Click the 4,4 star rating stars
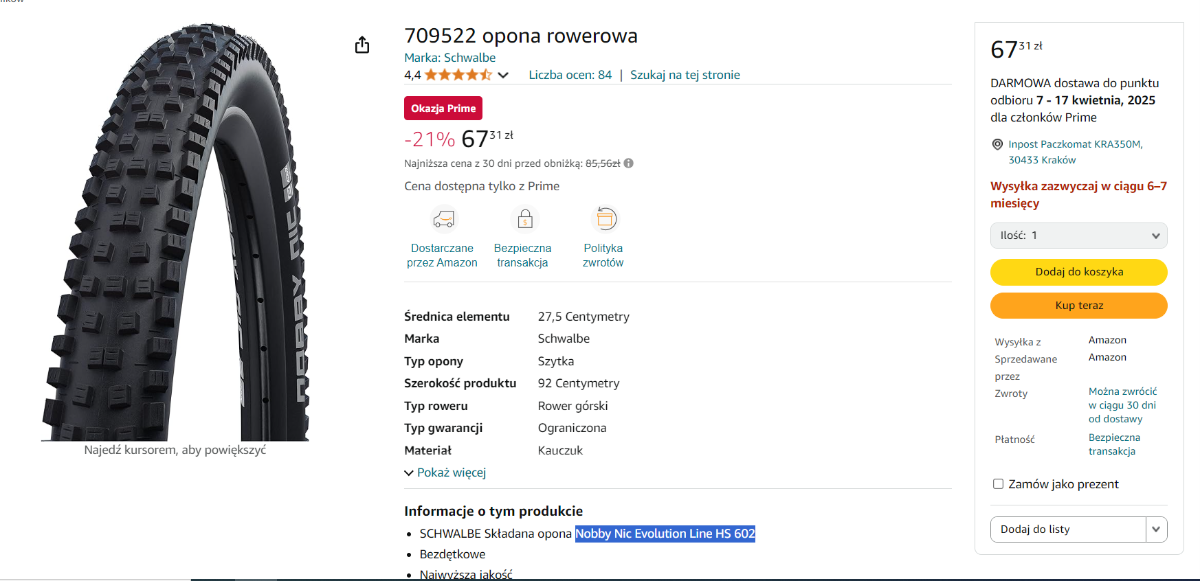This screenshot has height=581, width=1200. [x=458, y=75]
